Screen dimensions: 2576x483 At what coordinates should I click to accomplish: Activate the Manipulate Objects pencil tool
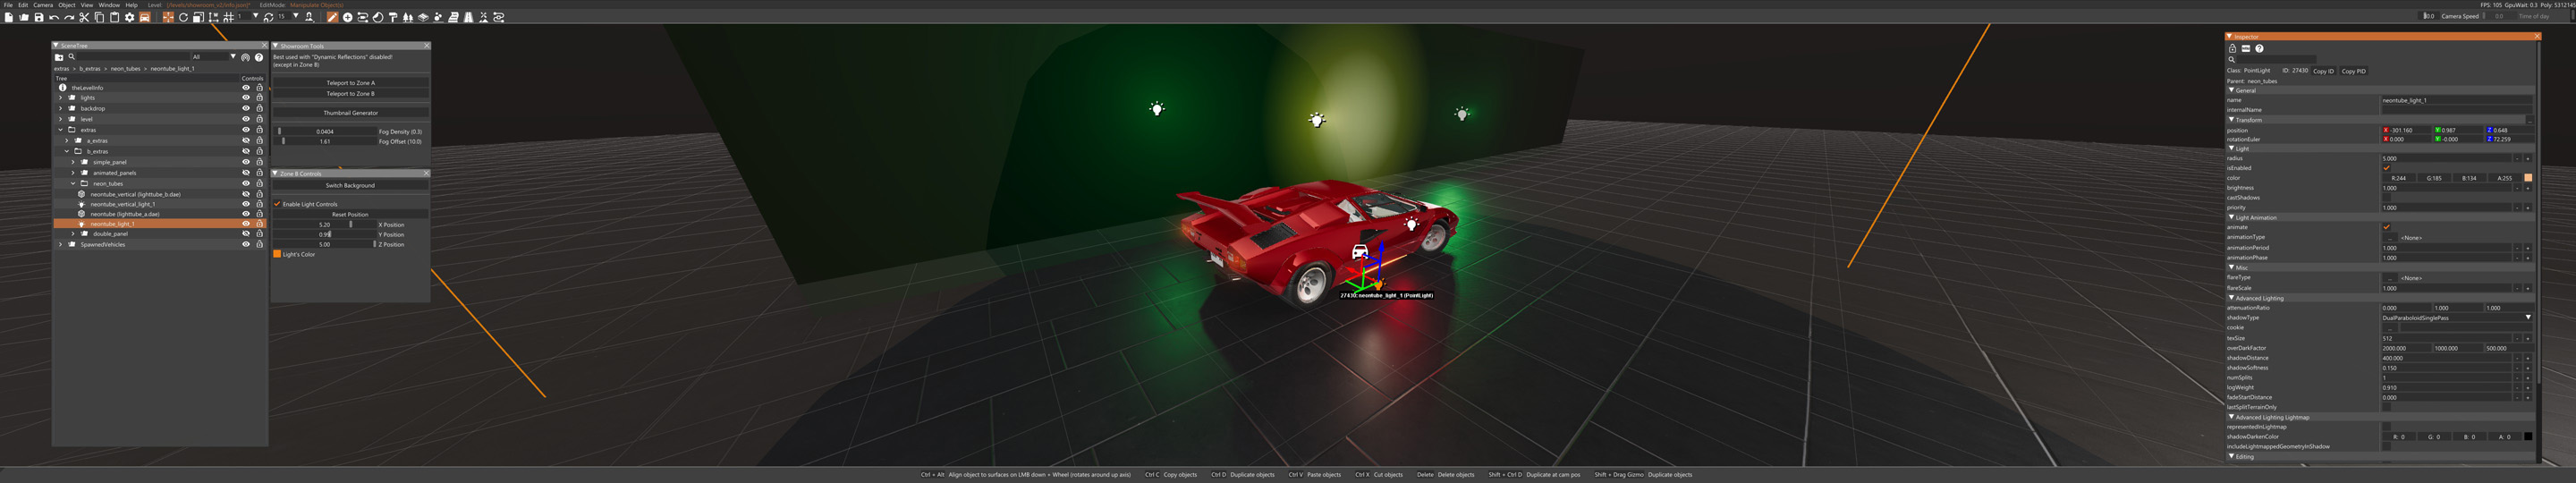pos(333,17)
